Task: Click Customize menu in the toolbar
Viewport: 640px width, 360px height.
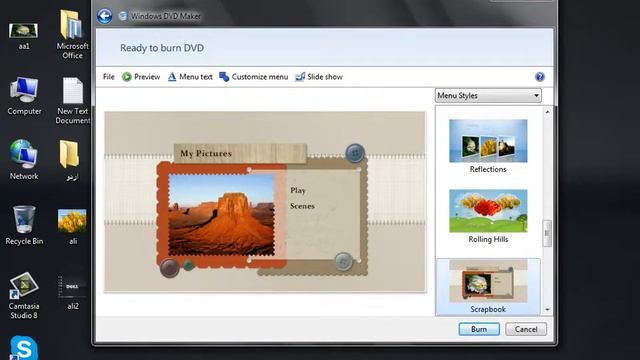Action: pyautogui.click(x=253, y=77)
